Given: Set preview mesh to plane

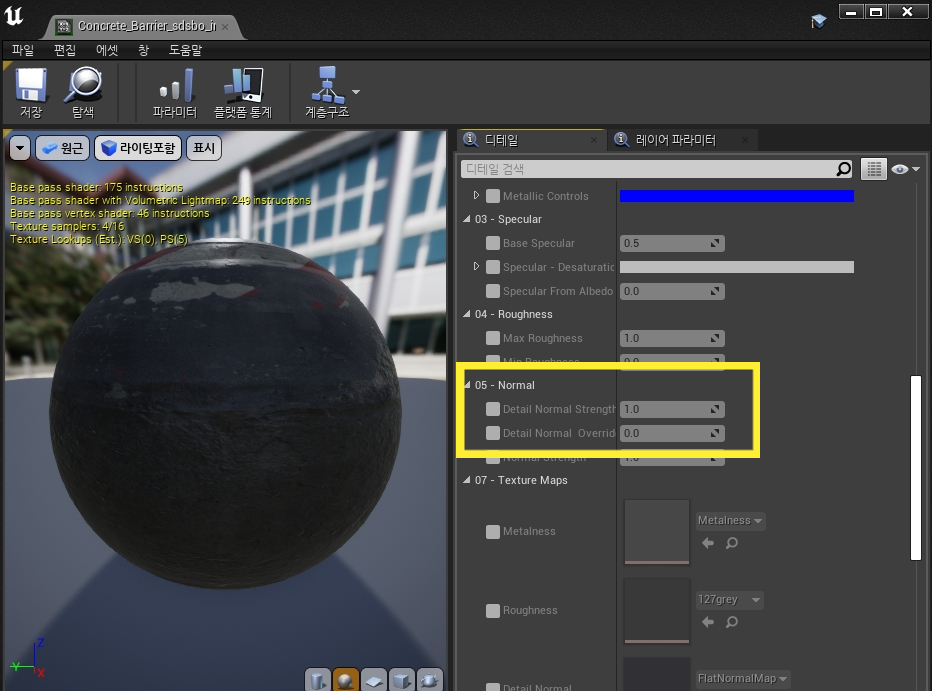Looking at the screenshot, I should [374, 679].
